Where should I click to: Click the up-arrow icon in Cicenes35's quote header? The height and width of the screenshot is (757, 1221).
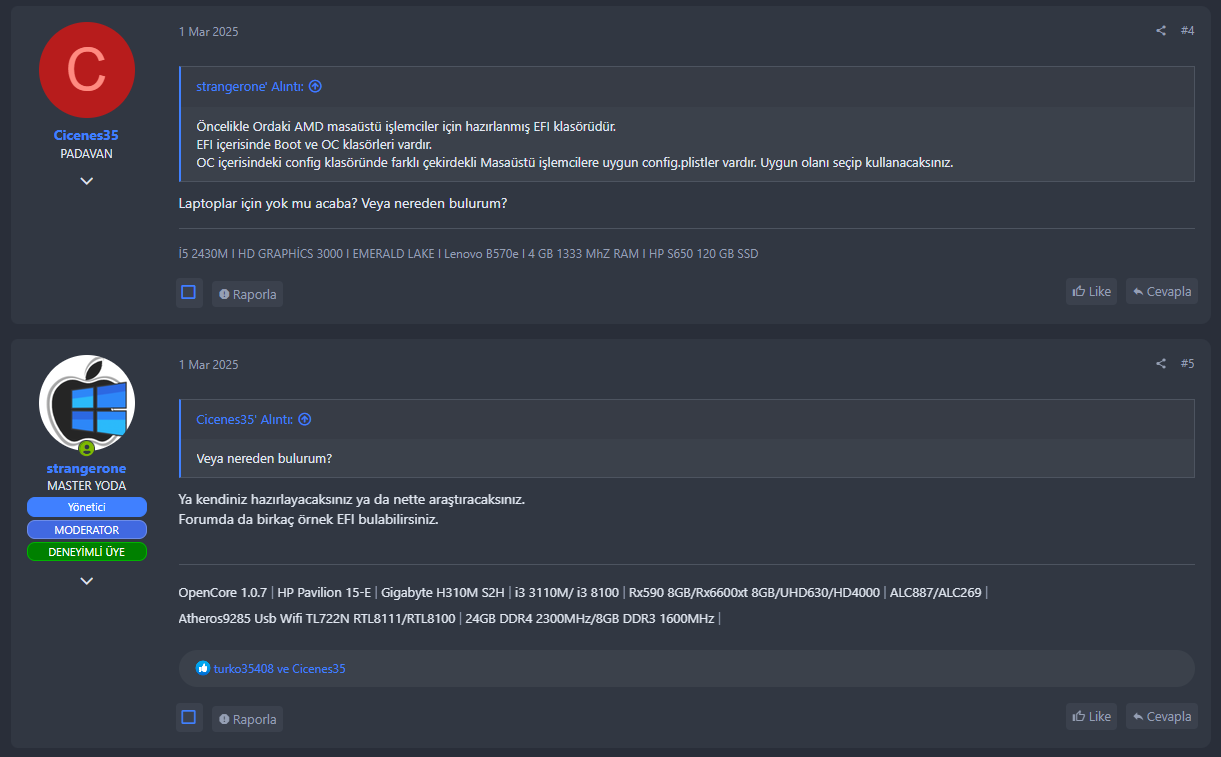(x=305, y=420)
